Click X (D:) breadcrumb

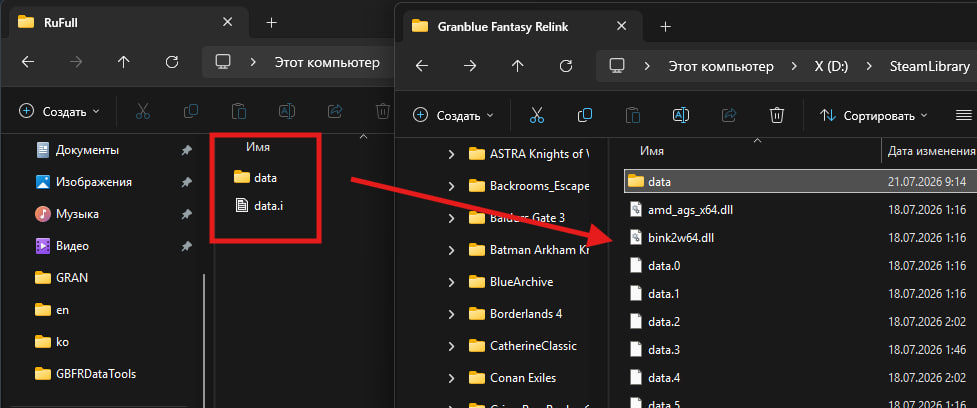tap(831, 66)
